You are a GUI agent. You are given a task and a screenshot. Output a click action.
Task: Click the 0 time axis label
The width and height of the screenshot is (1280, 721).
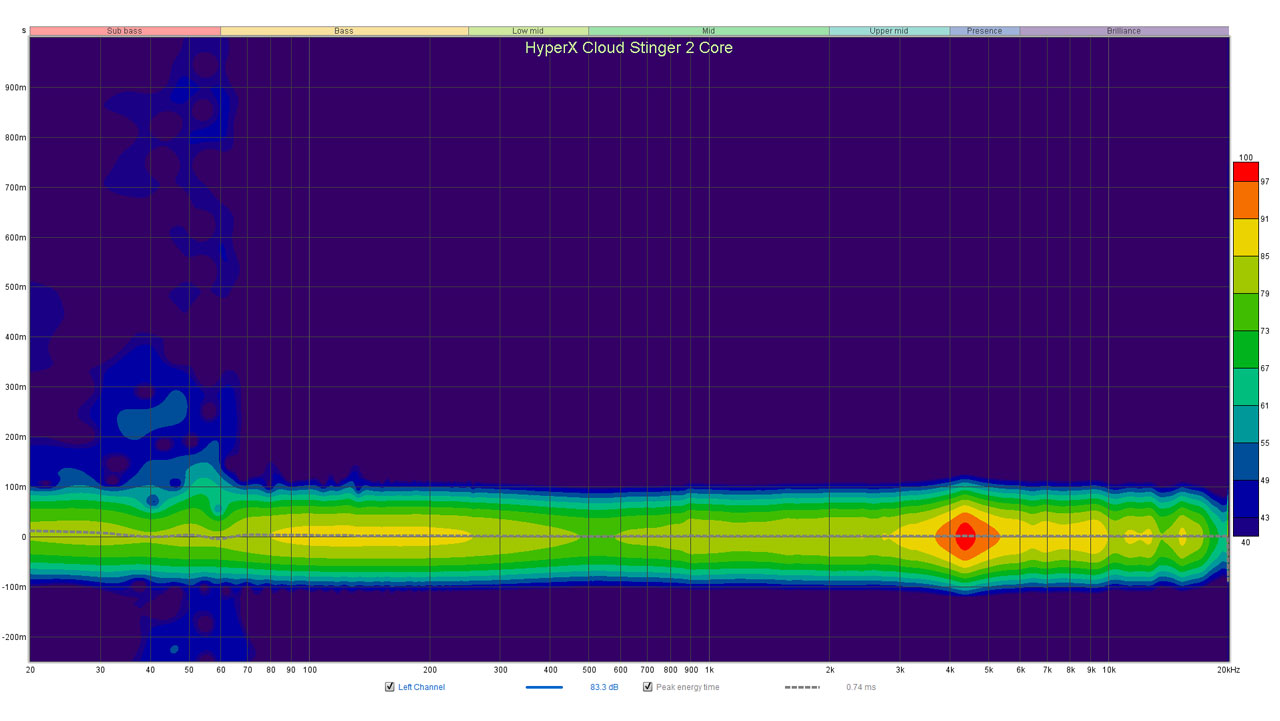pyautogui.click(x=24, y=537)
